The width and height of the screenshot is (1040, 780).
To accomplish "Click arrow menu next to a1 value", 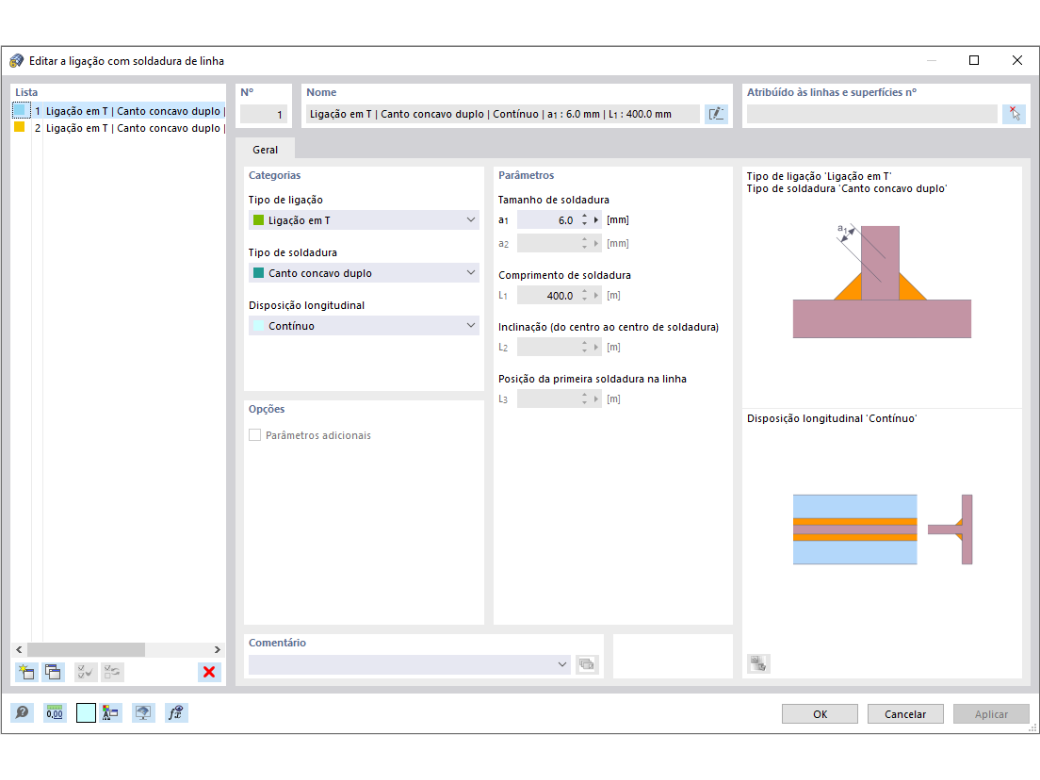I will [596, 220].
